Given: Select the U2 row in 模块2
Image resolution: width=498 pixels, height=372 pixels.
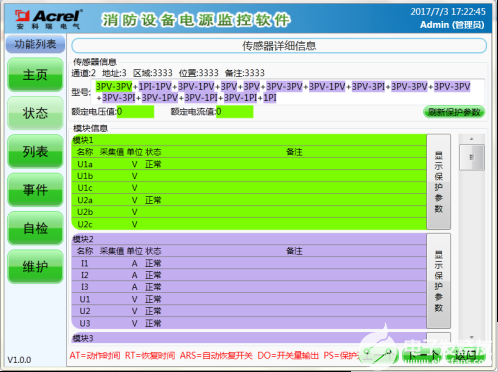Looking at the screenshot, I should tap(249, 311).
